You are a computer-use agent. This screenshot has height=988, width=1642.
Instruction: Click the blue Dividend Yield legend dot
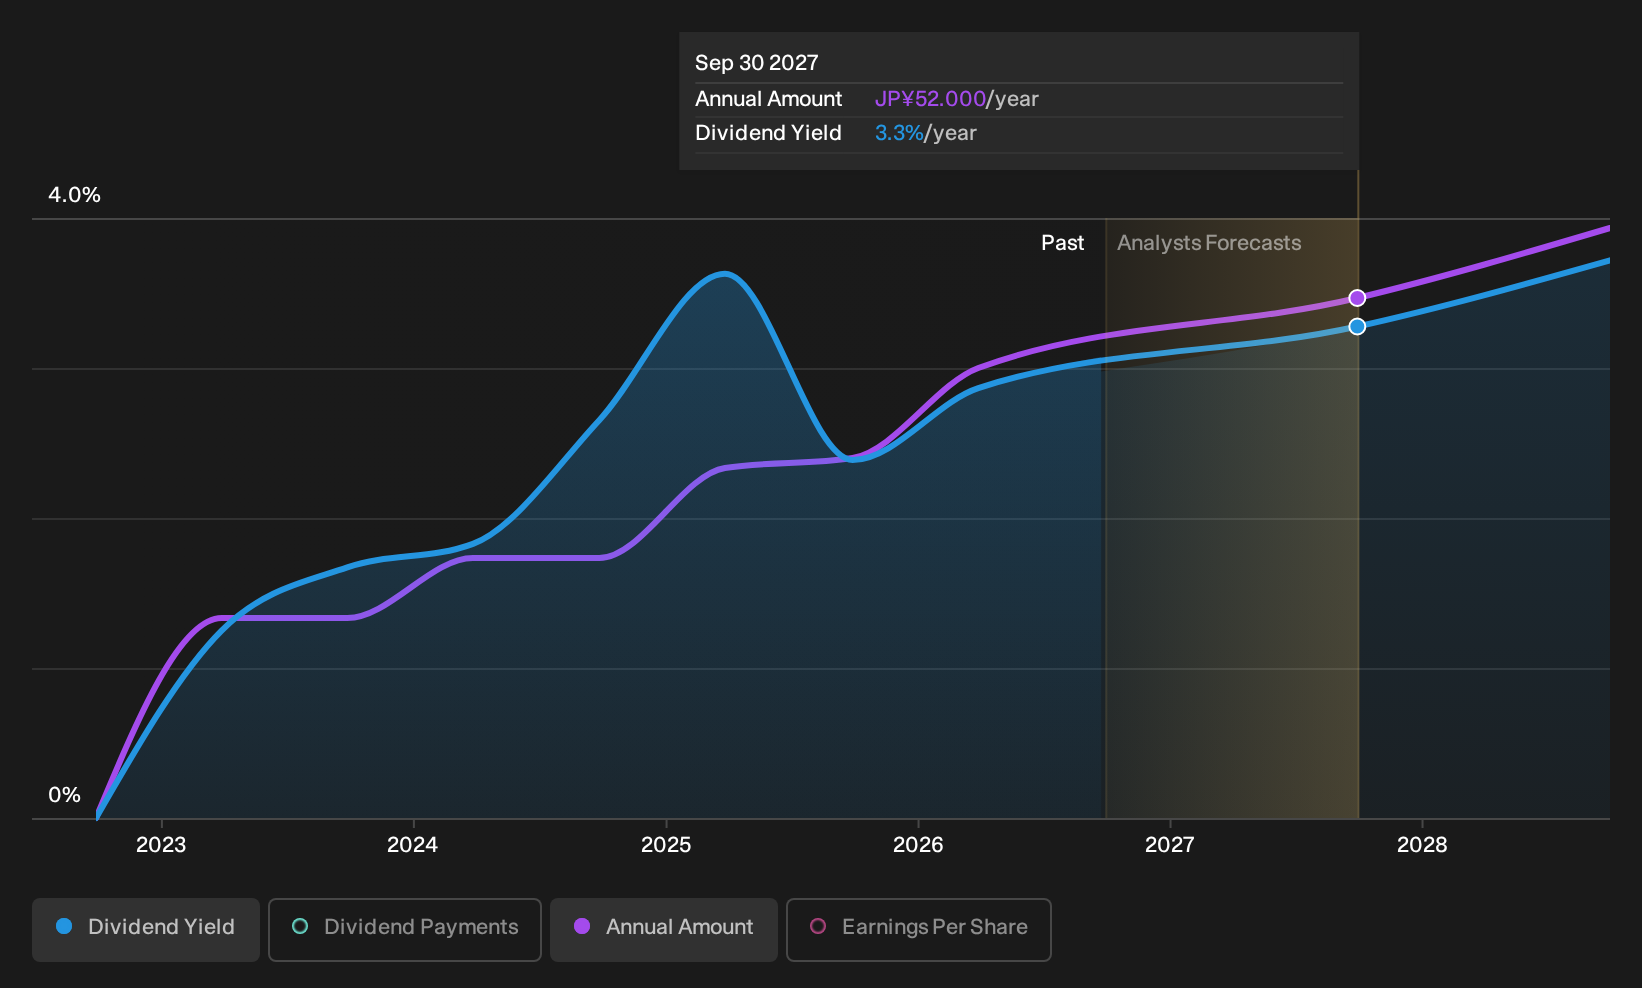[64, 926]
